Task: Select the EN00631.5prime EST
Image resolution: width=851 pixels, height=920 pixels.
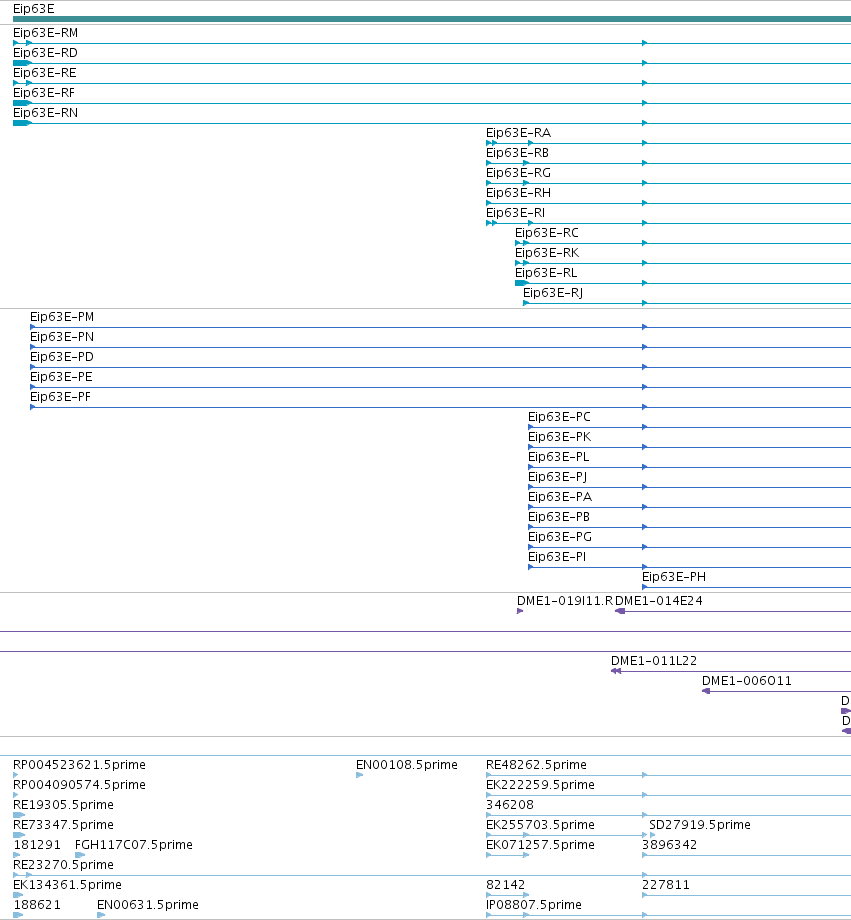Action: 148,904
